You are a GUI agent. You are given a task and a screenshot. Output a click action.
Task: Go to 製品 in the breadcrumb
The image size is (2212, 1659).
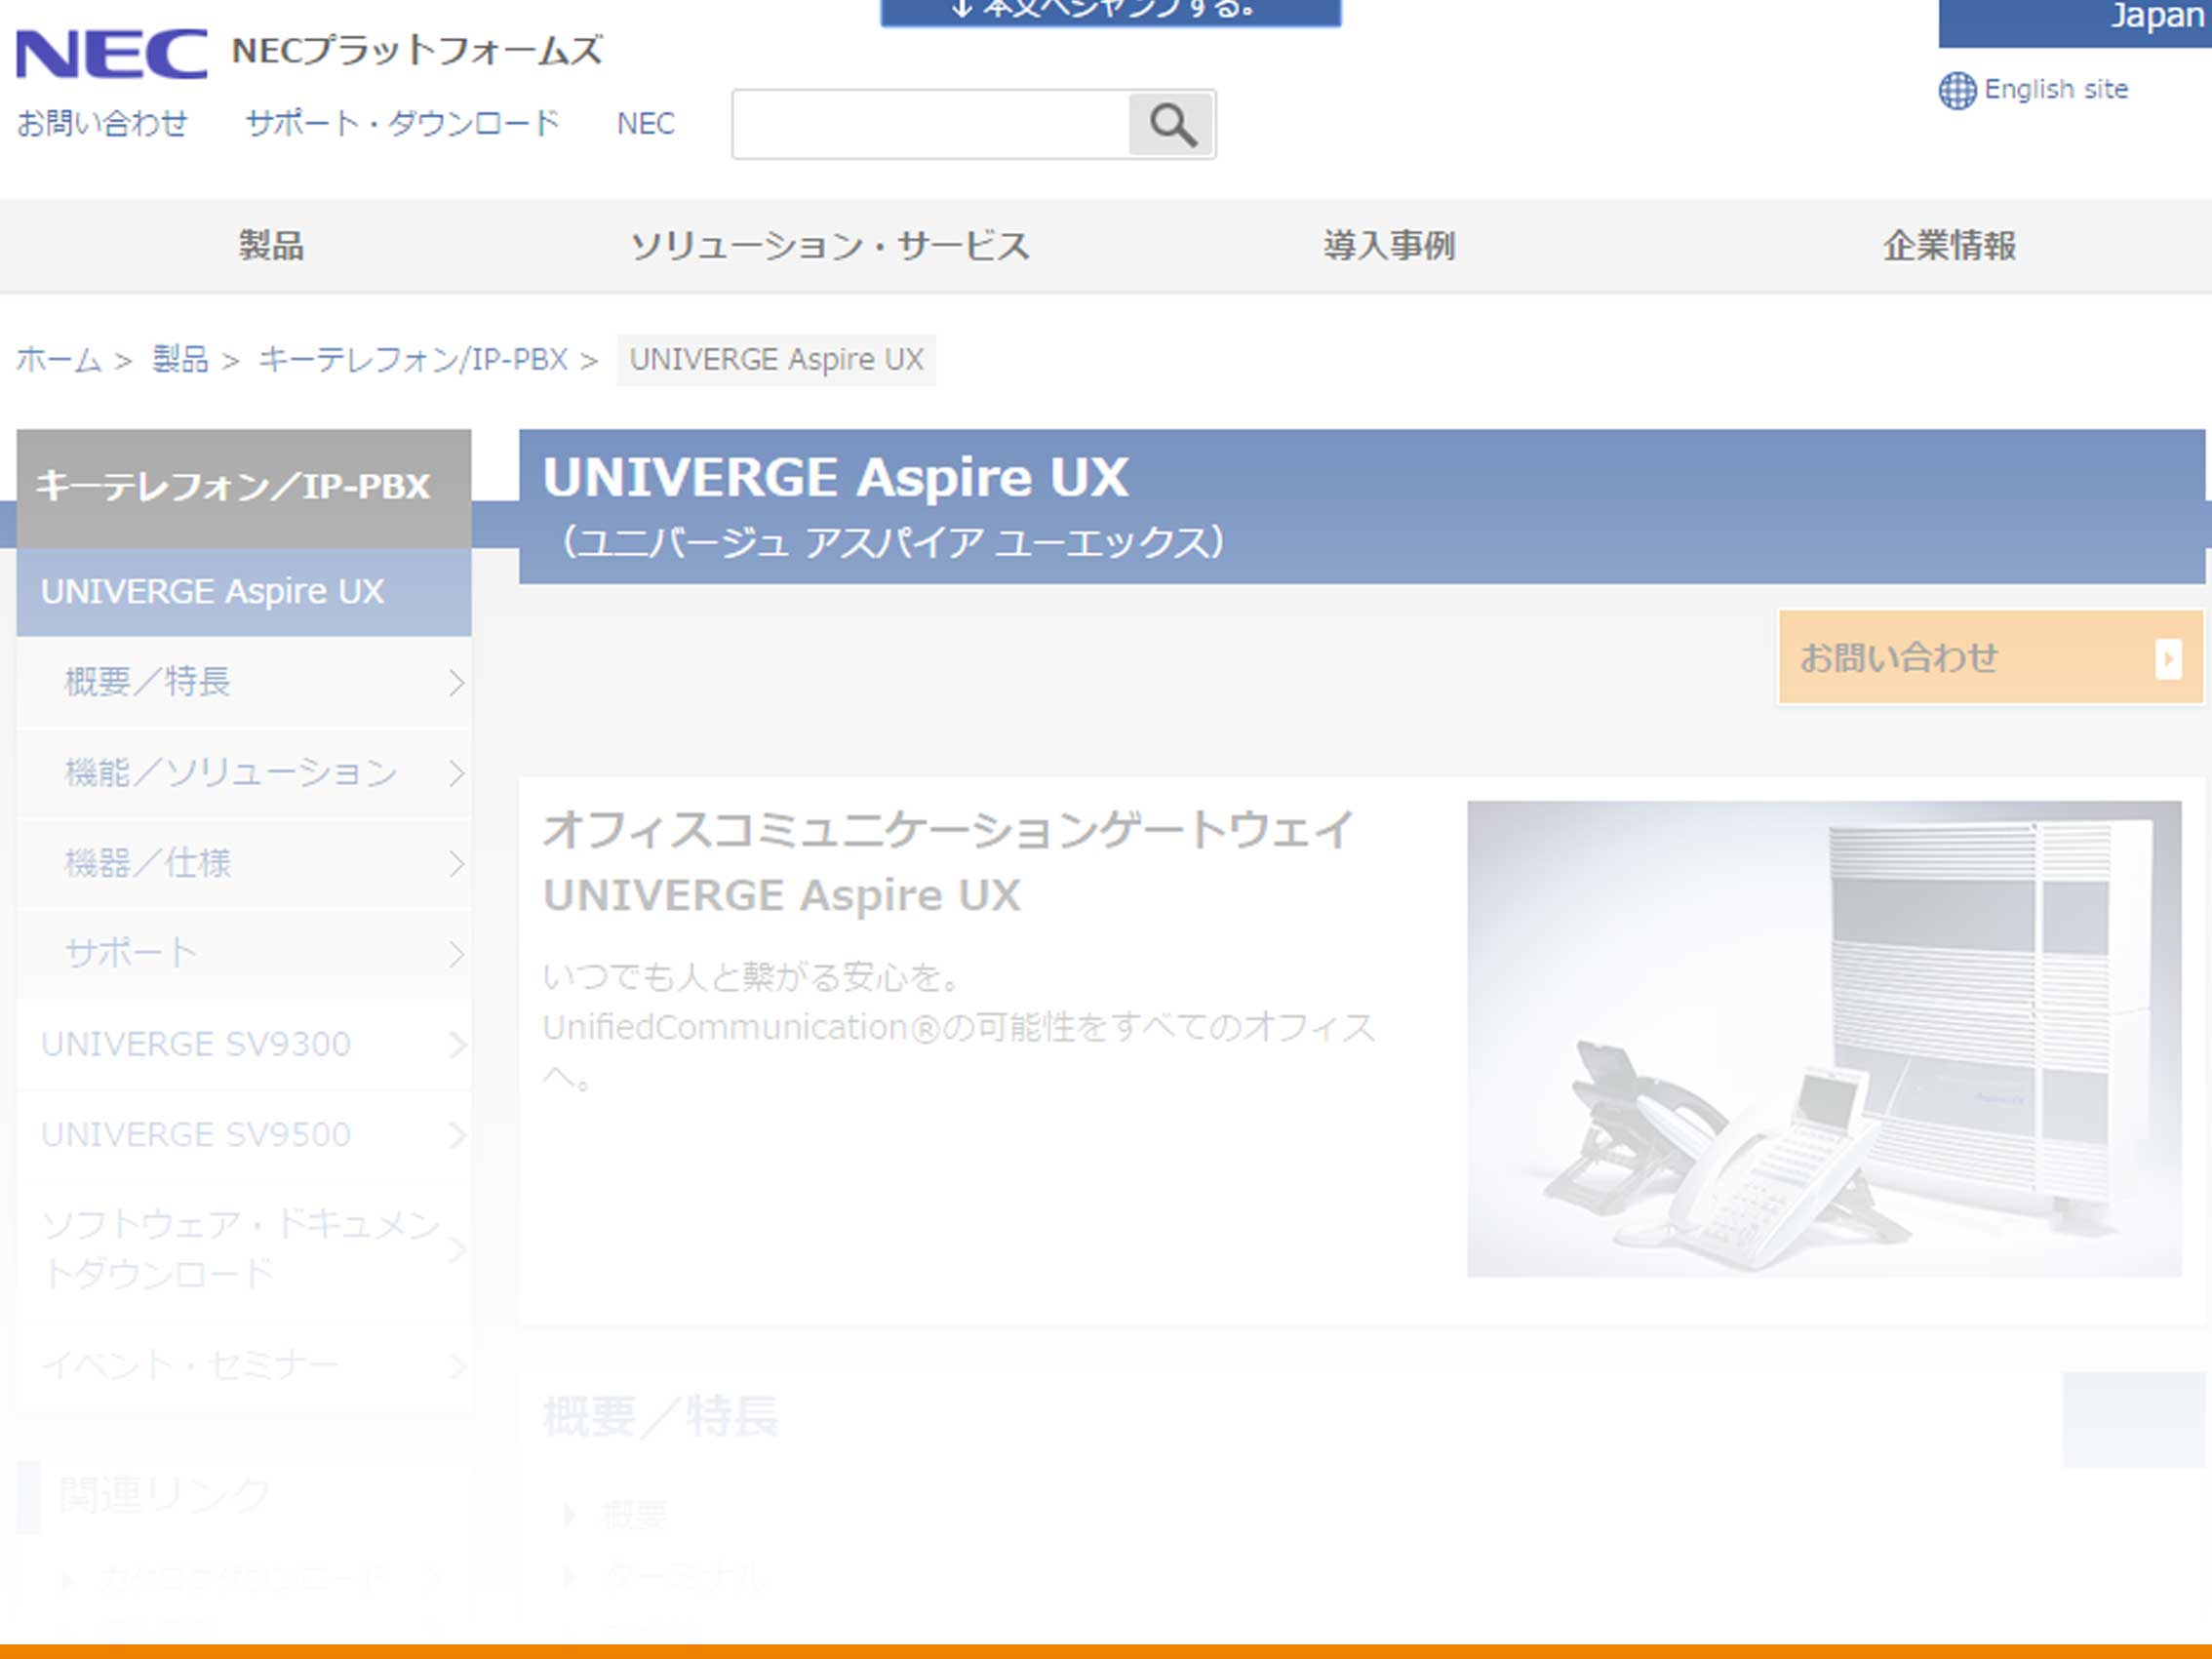pyautogui.click(x=180, y=360)
